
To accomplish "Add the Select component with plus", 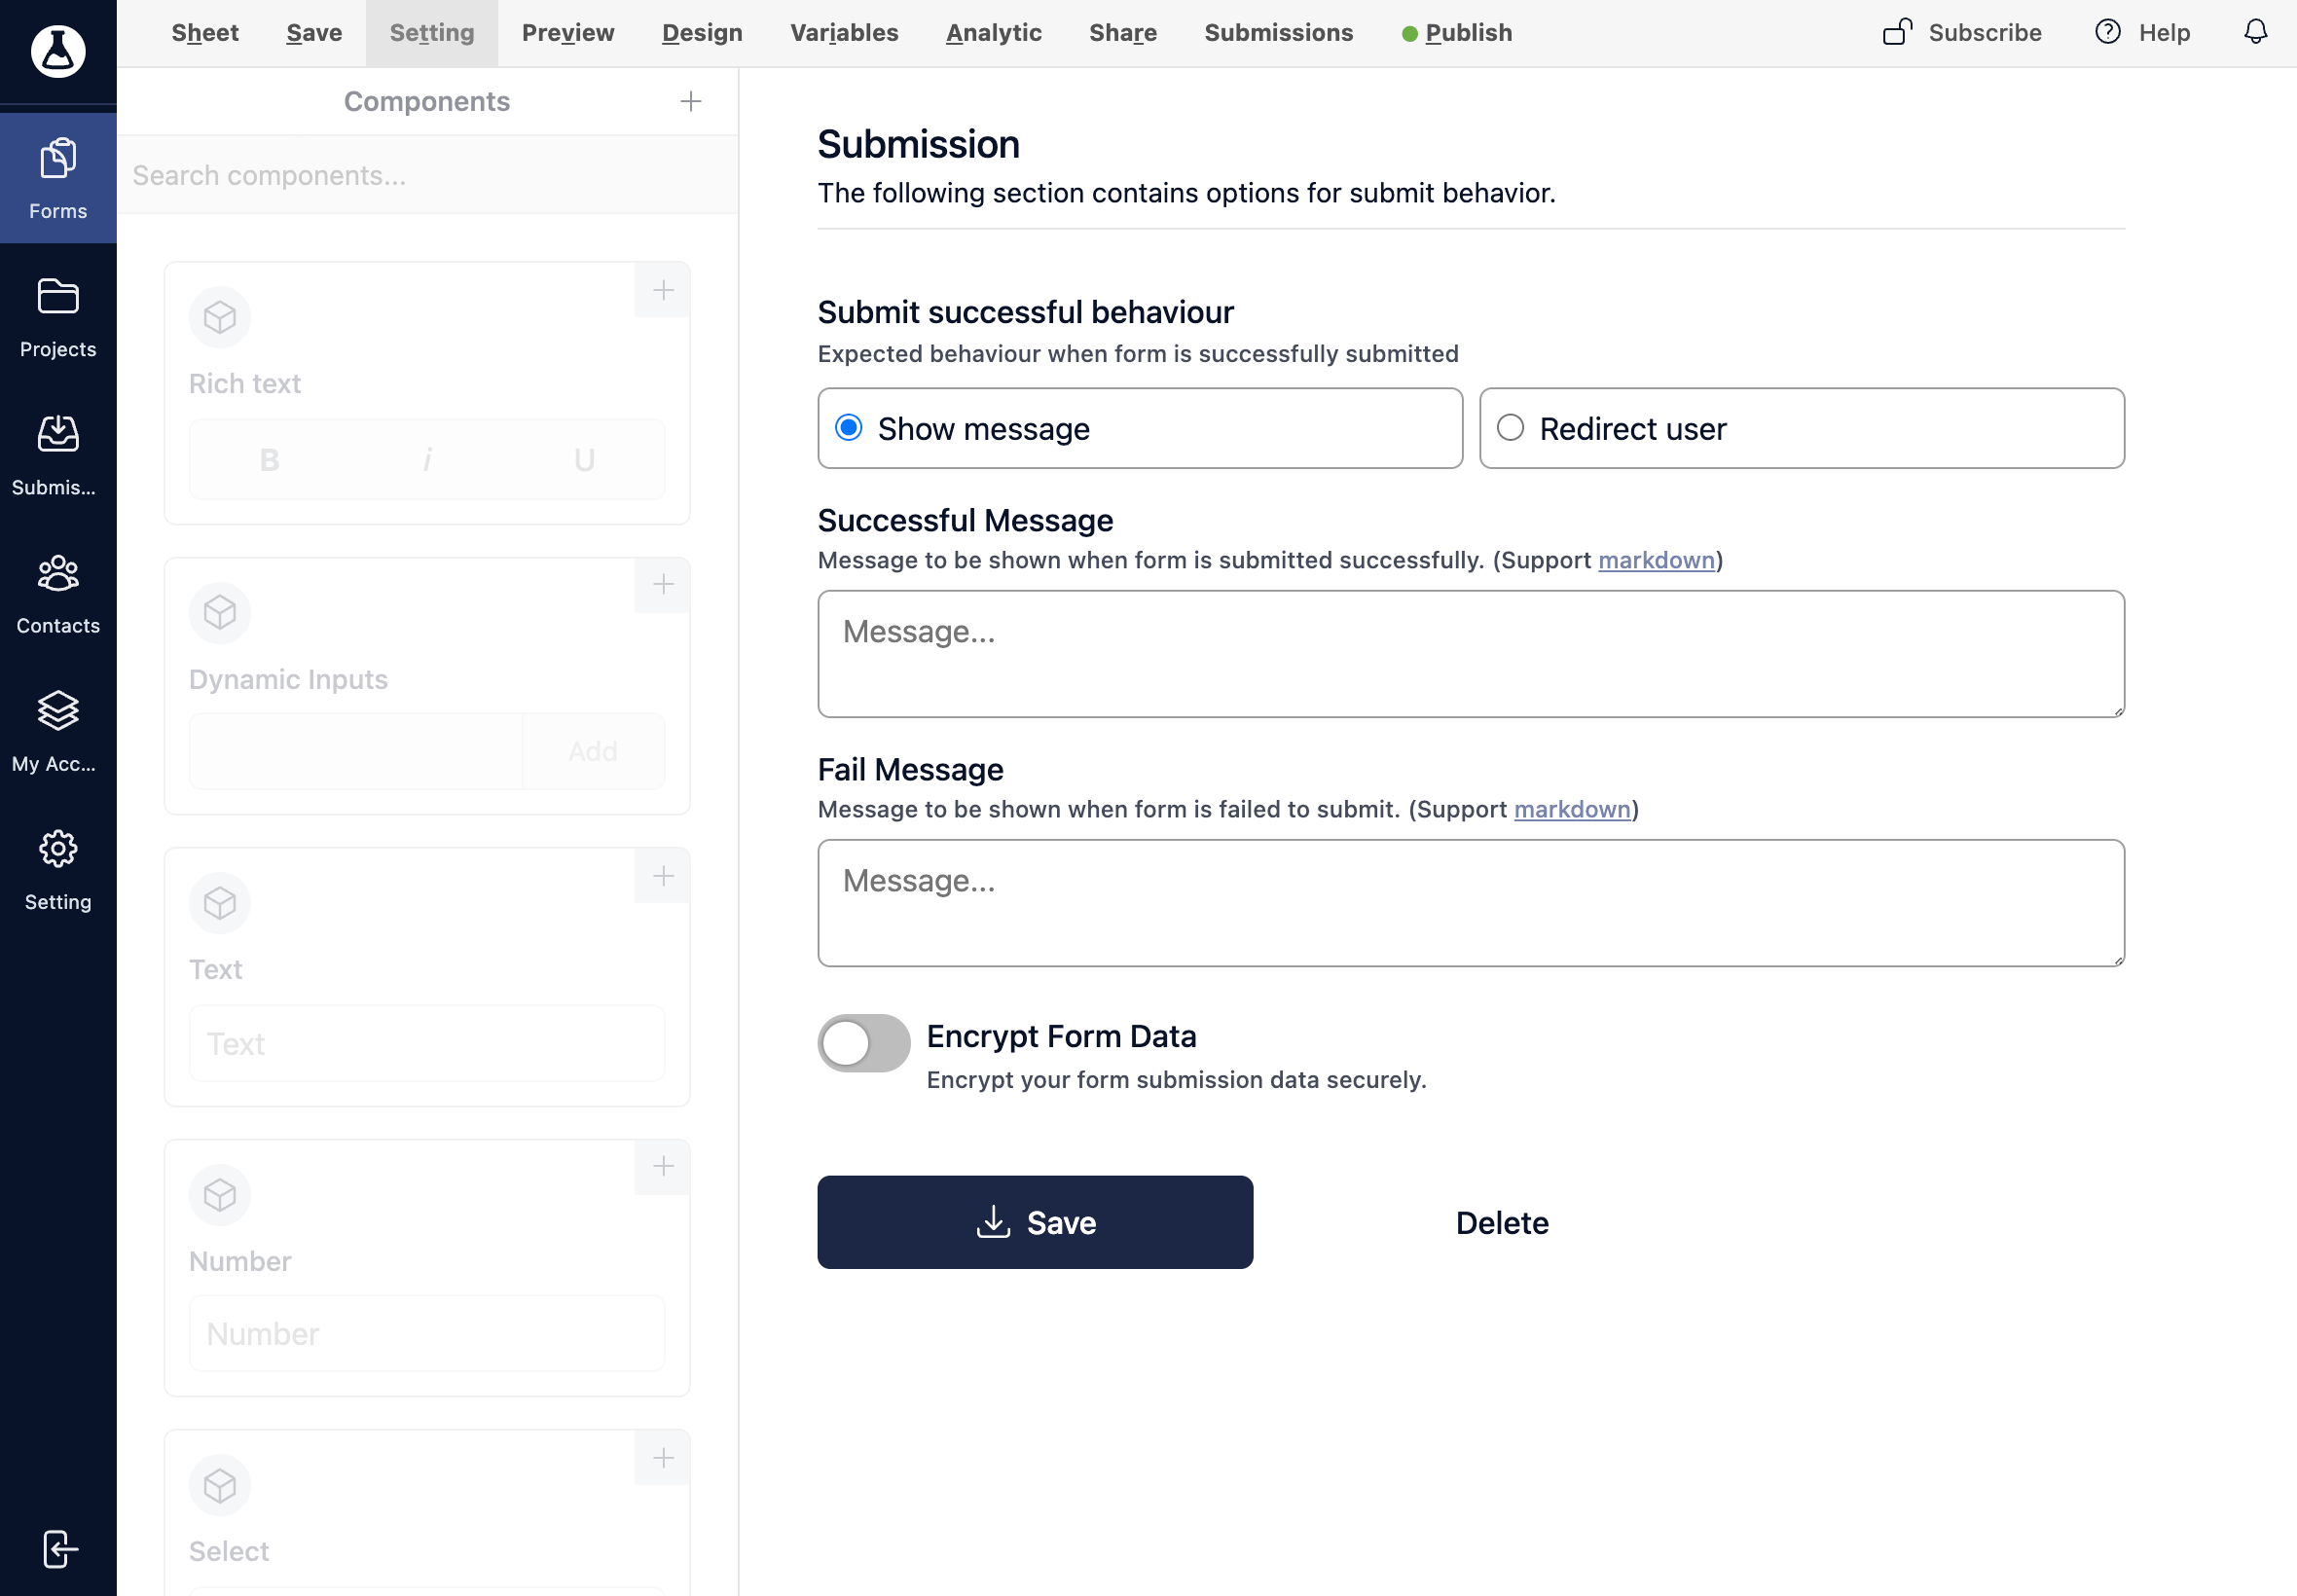I will (662, 1458).
